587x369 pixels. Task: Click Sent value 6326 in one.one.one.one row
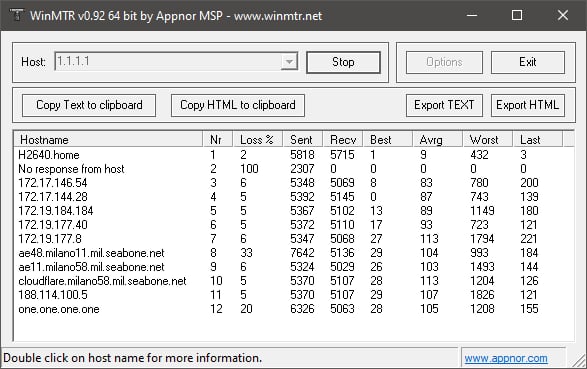click(302, 309)
